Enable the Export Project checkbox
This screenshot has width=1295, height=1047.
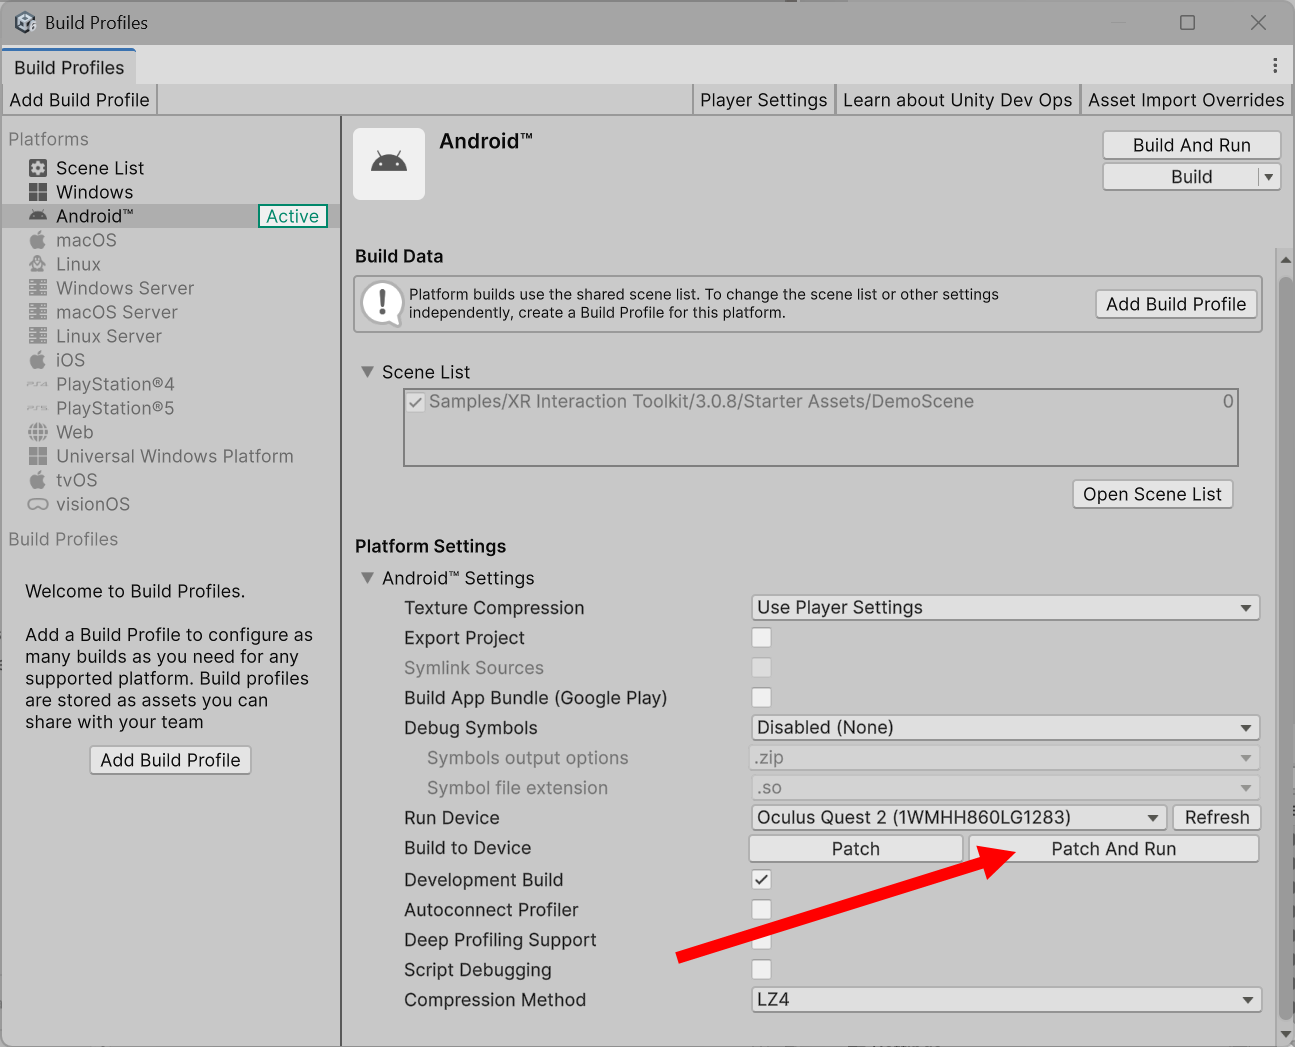(762, 638)
